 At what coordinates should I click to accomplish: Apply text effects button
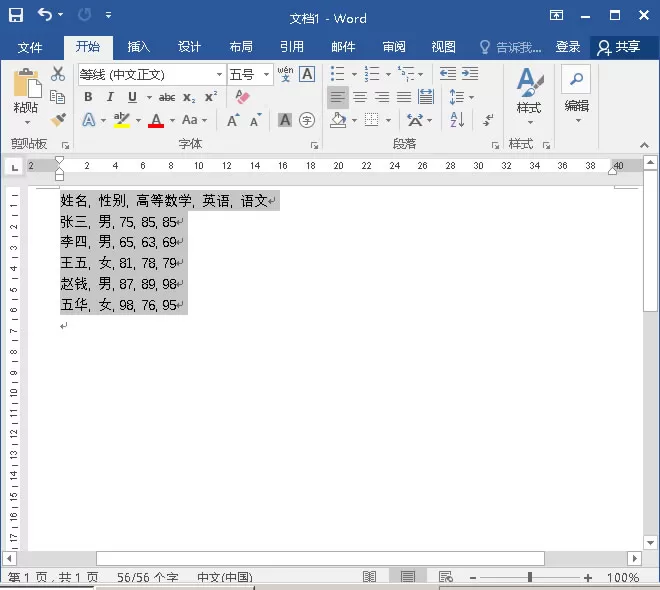(88, 120)
